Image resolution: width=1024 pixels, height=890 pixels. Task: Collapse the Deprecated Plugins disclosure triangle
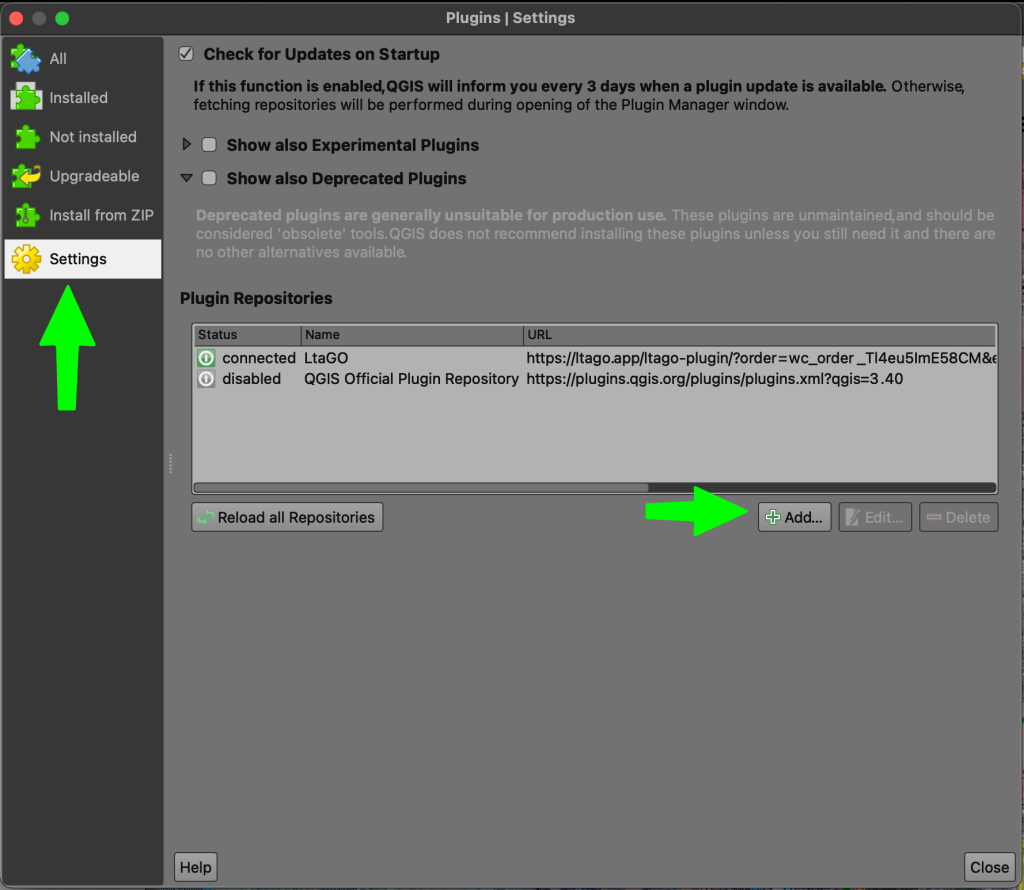(187, 178)
